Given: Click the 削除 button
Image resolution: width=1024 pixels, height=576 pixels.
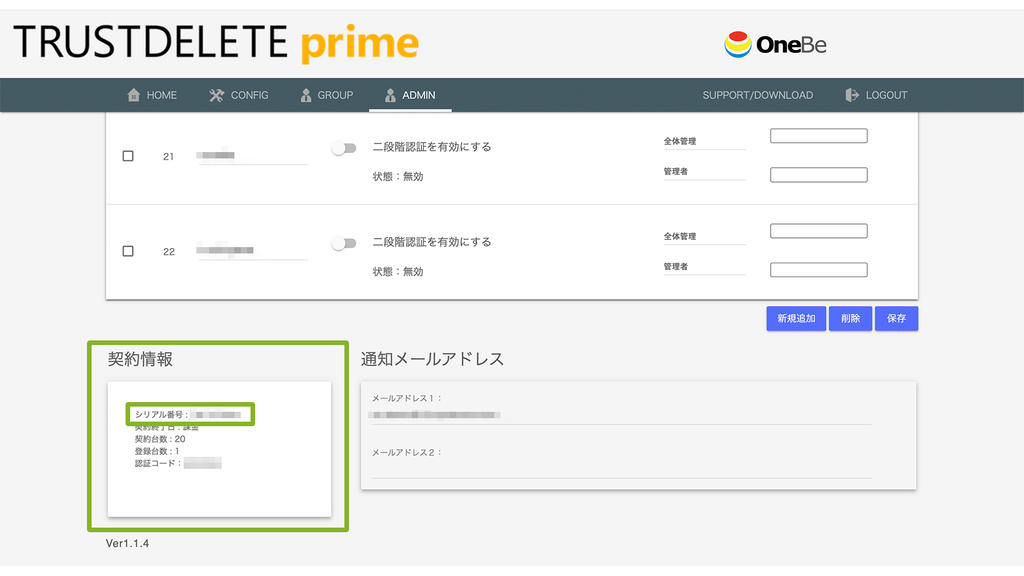Looking at the screenshot, I should [x=850, y=319].
